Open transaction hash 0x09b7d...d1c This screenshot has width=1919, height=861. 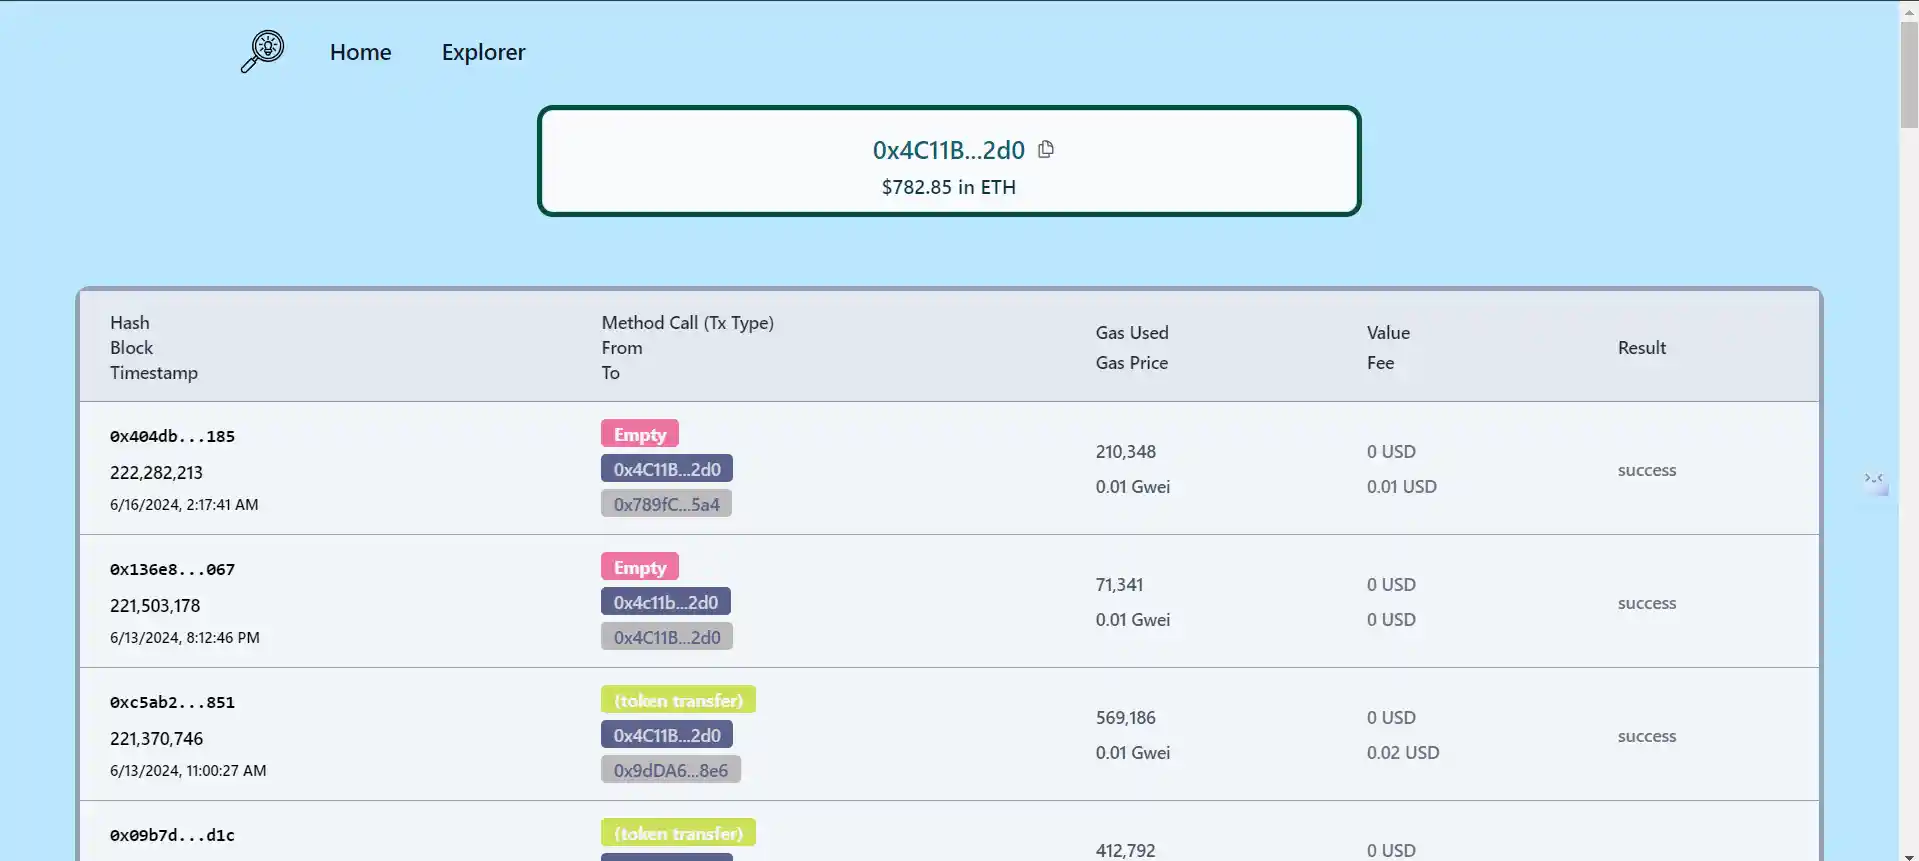[172, 835]
